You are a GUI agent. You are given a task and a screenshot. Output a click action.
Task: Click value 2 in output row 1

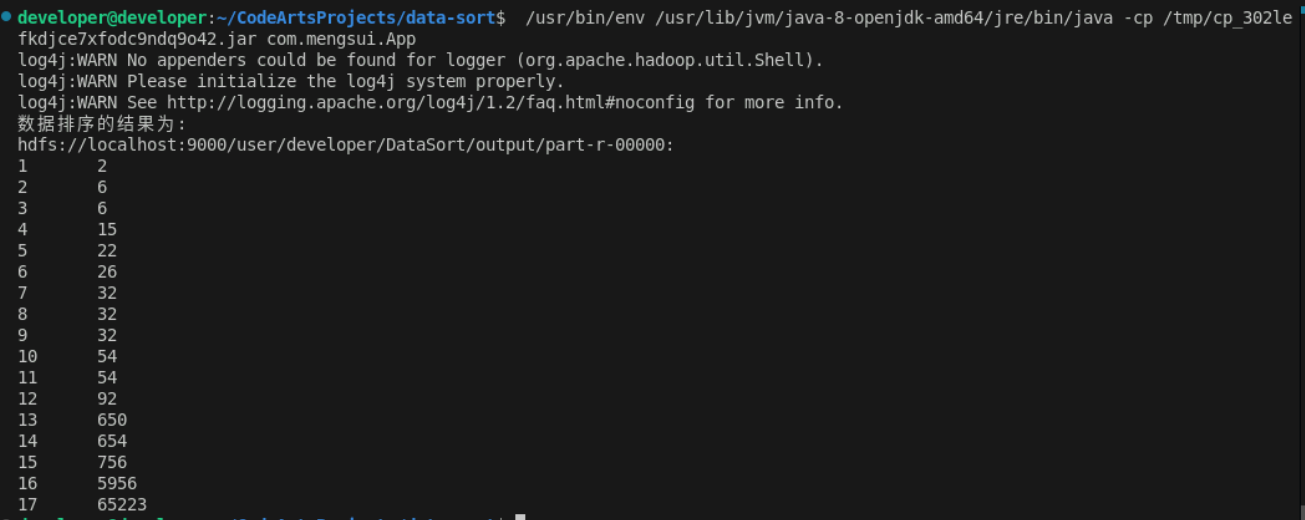(x=102, y=167)
